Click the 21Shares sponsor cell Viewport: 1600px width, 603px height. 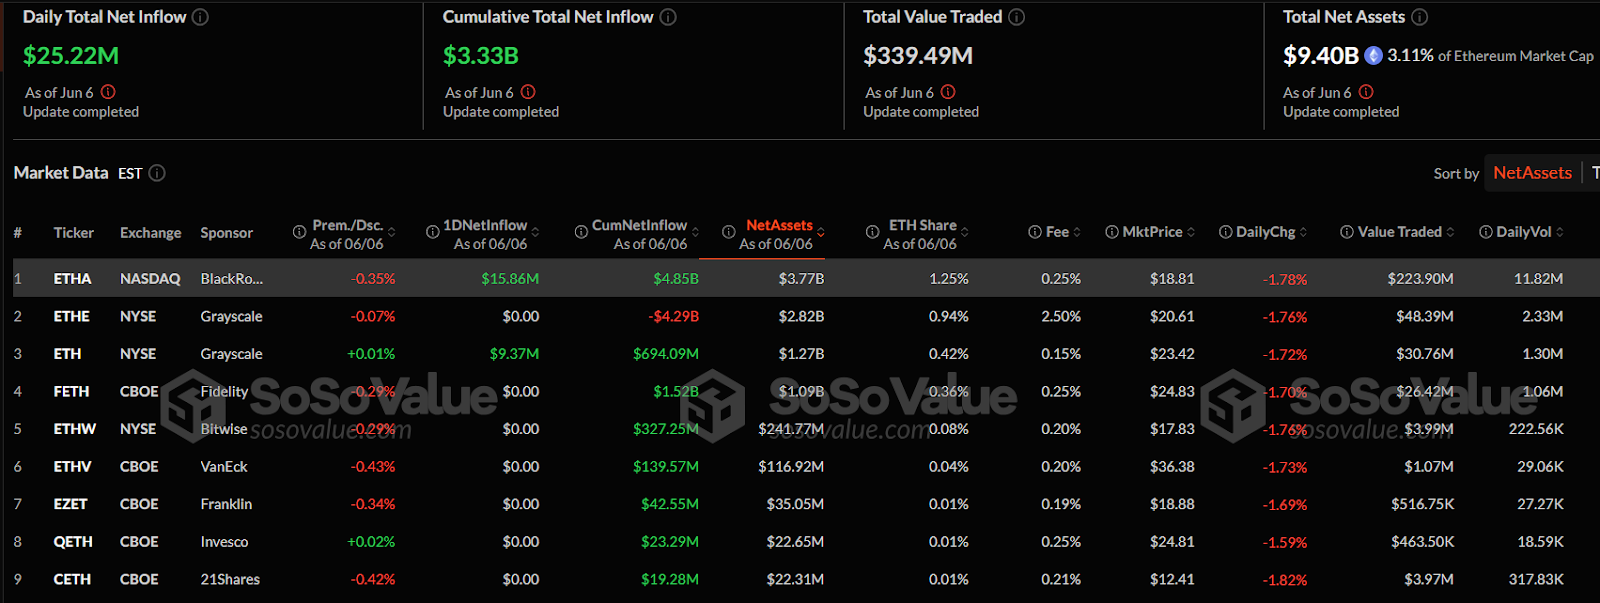(230, 579)
